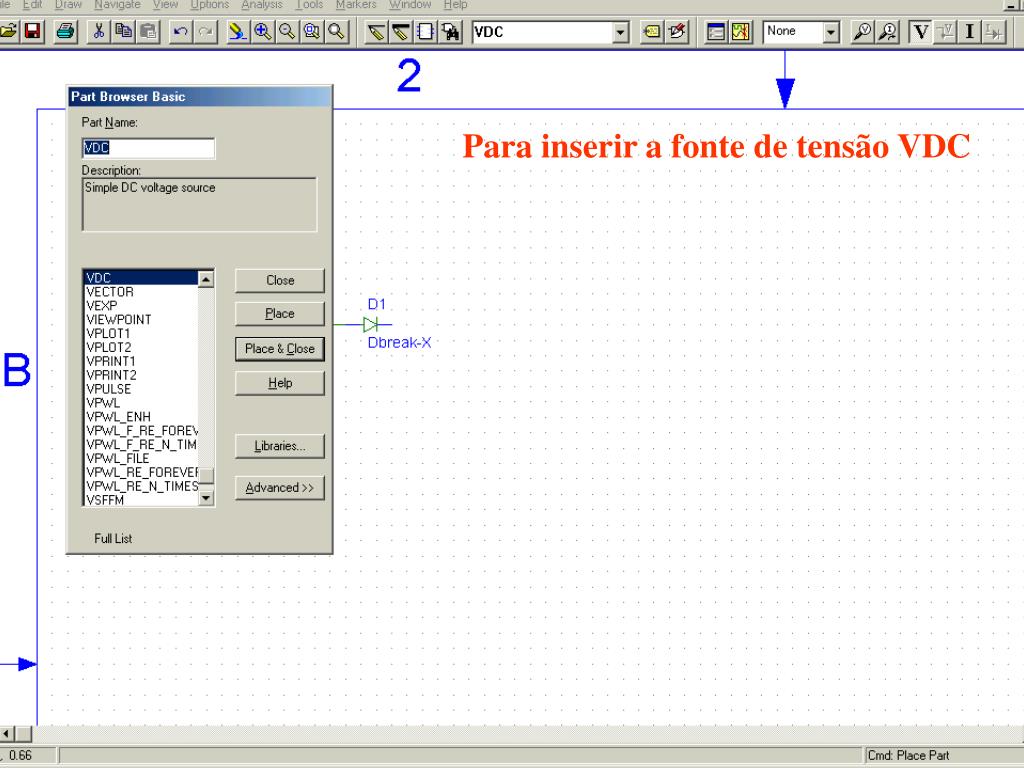This screenshot has height=768, width=1024.
Task: Redo the last undone action
Action: pos(206,31)
